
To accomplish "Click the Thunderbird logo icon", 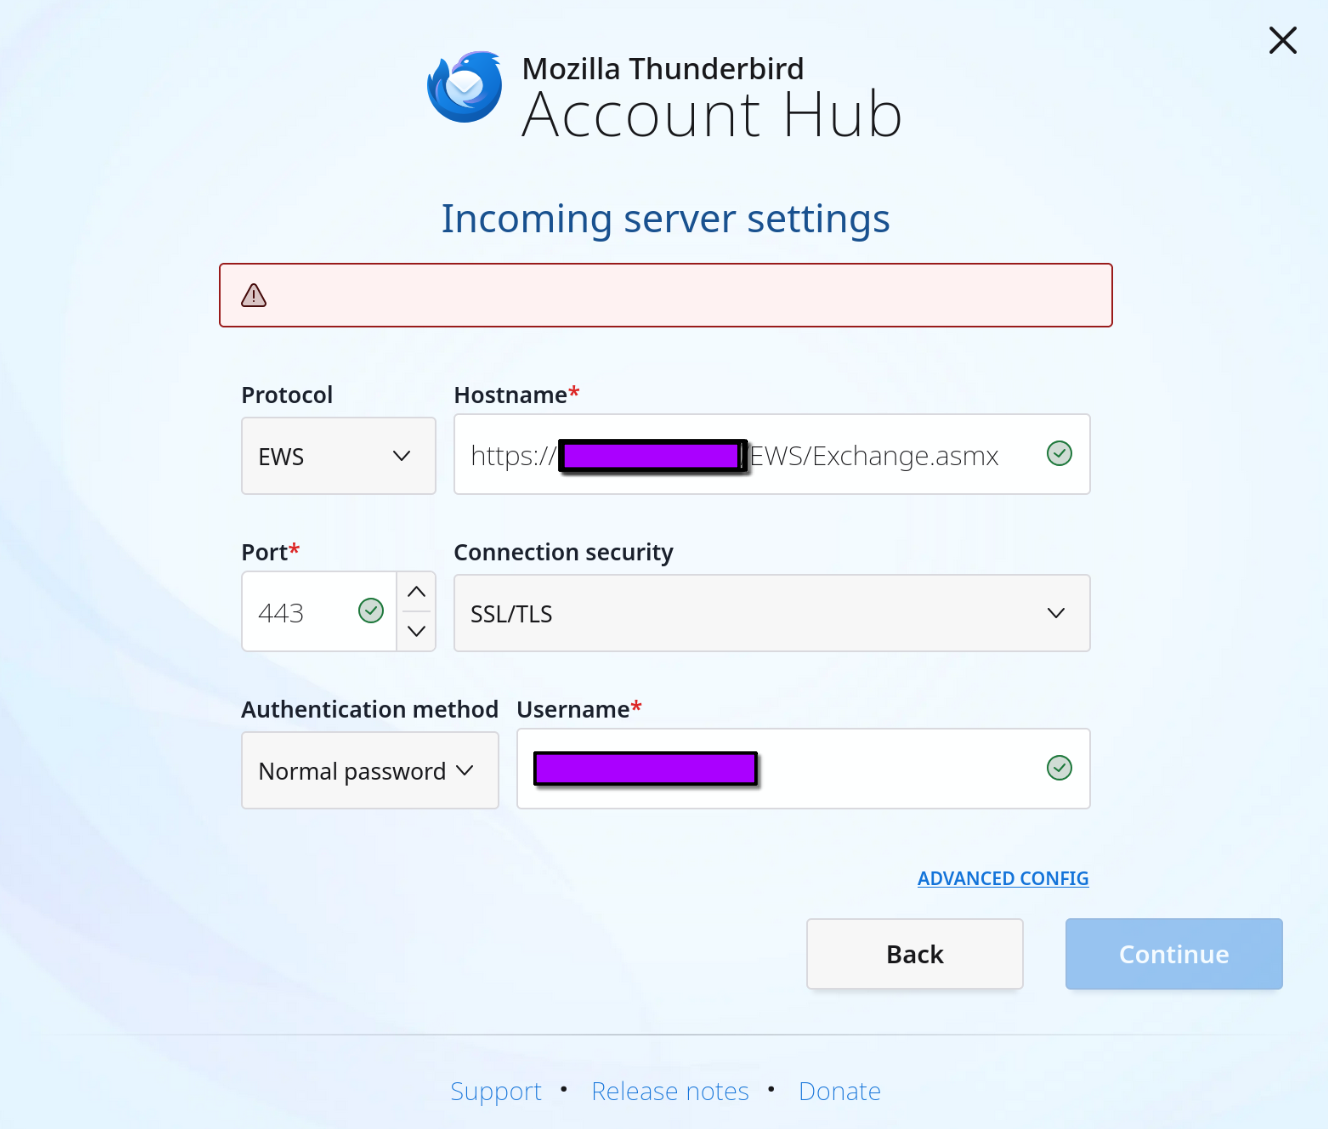I will click(x=465, y=87).
